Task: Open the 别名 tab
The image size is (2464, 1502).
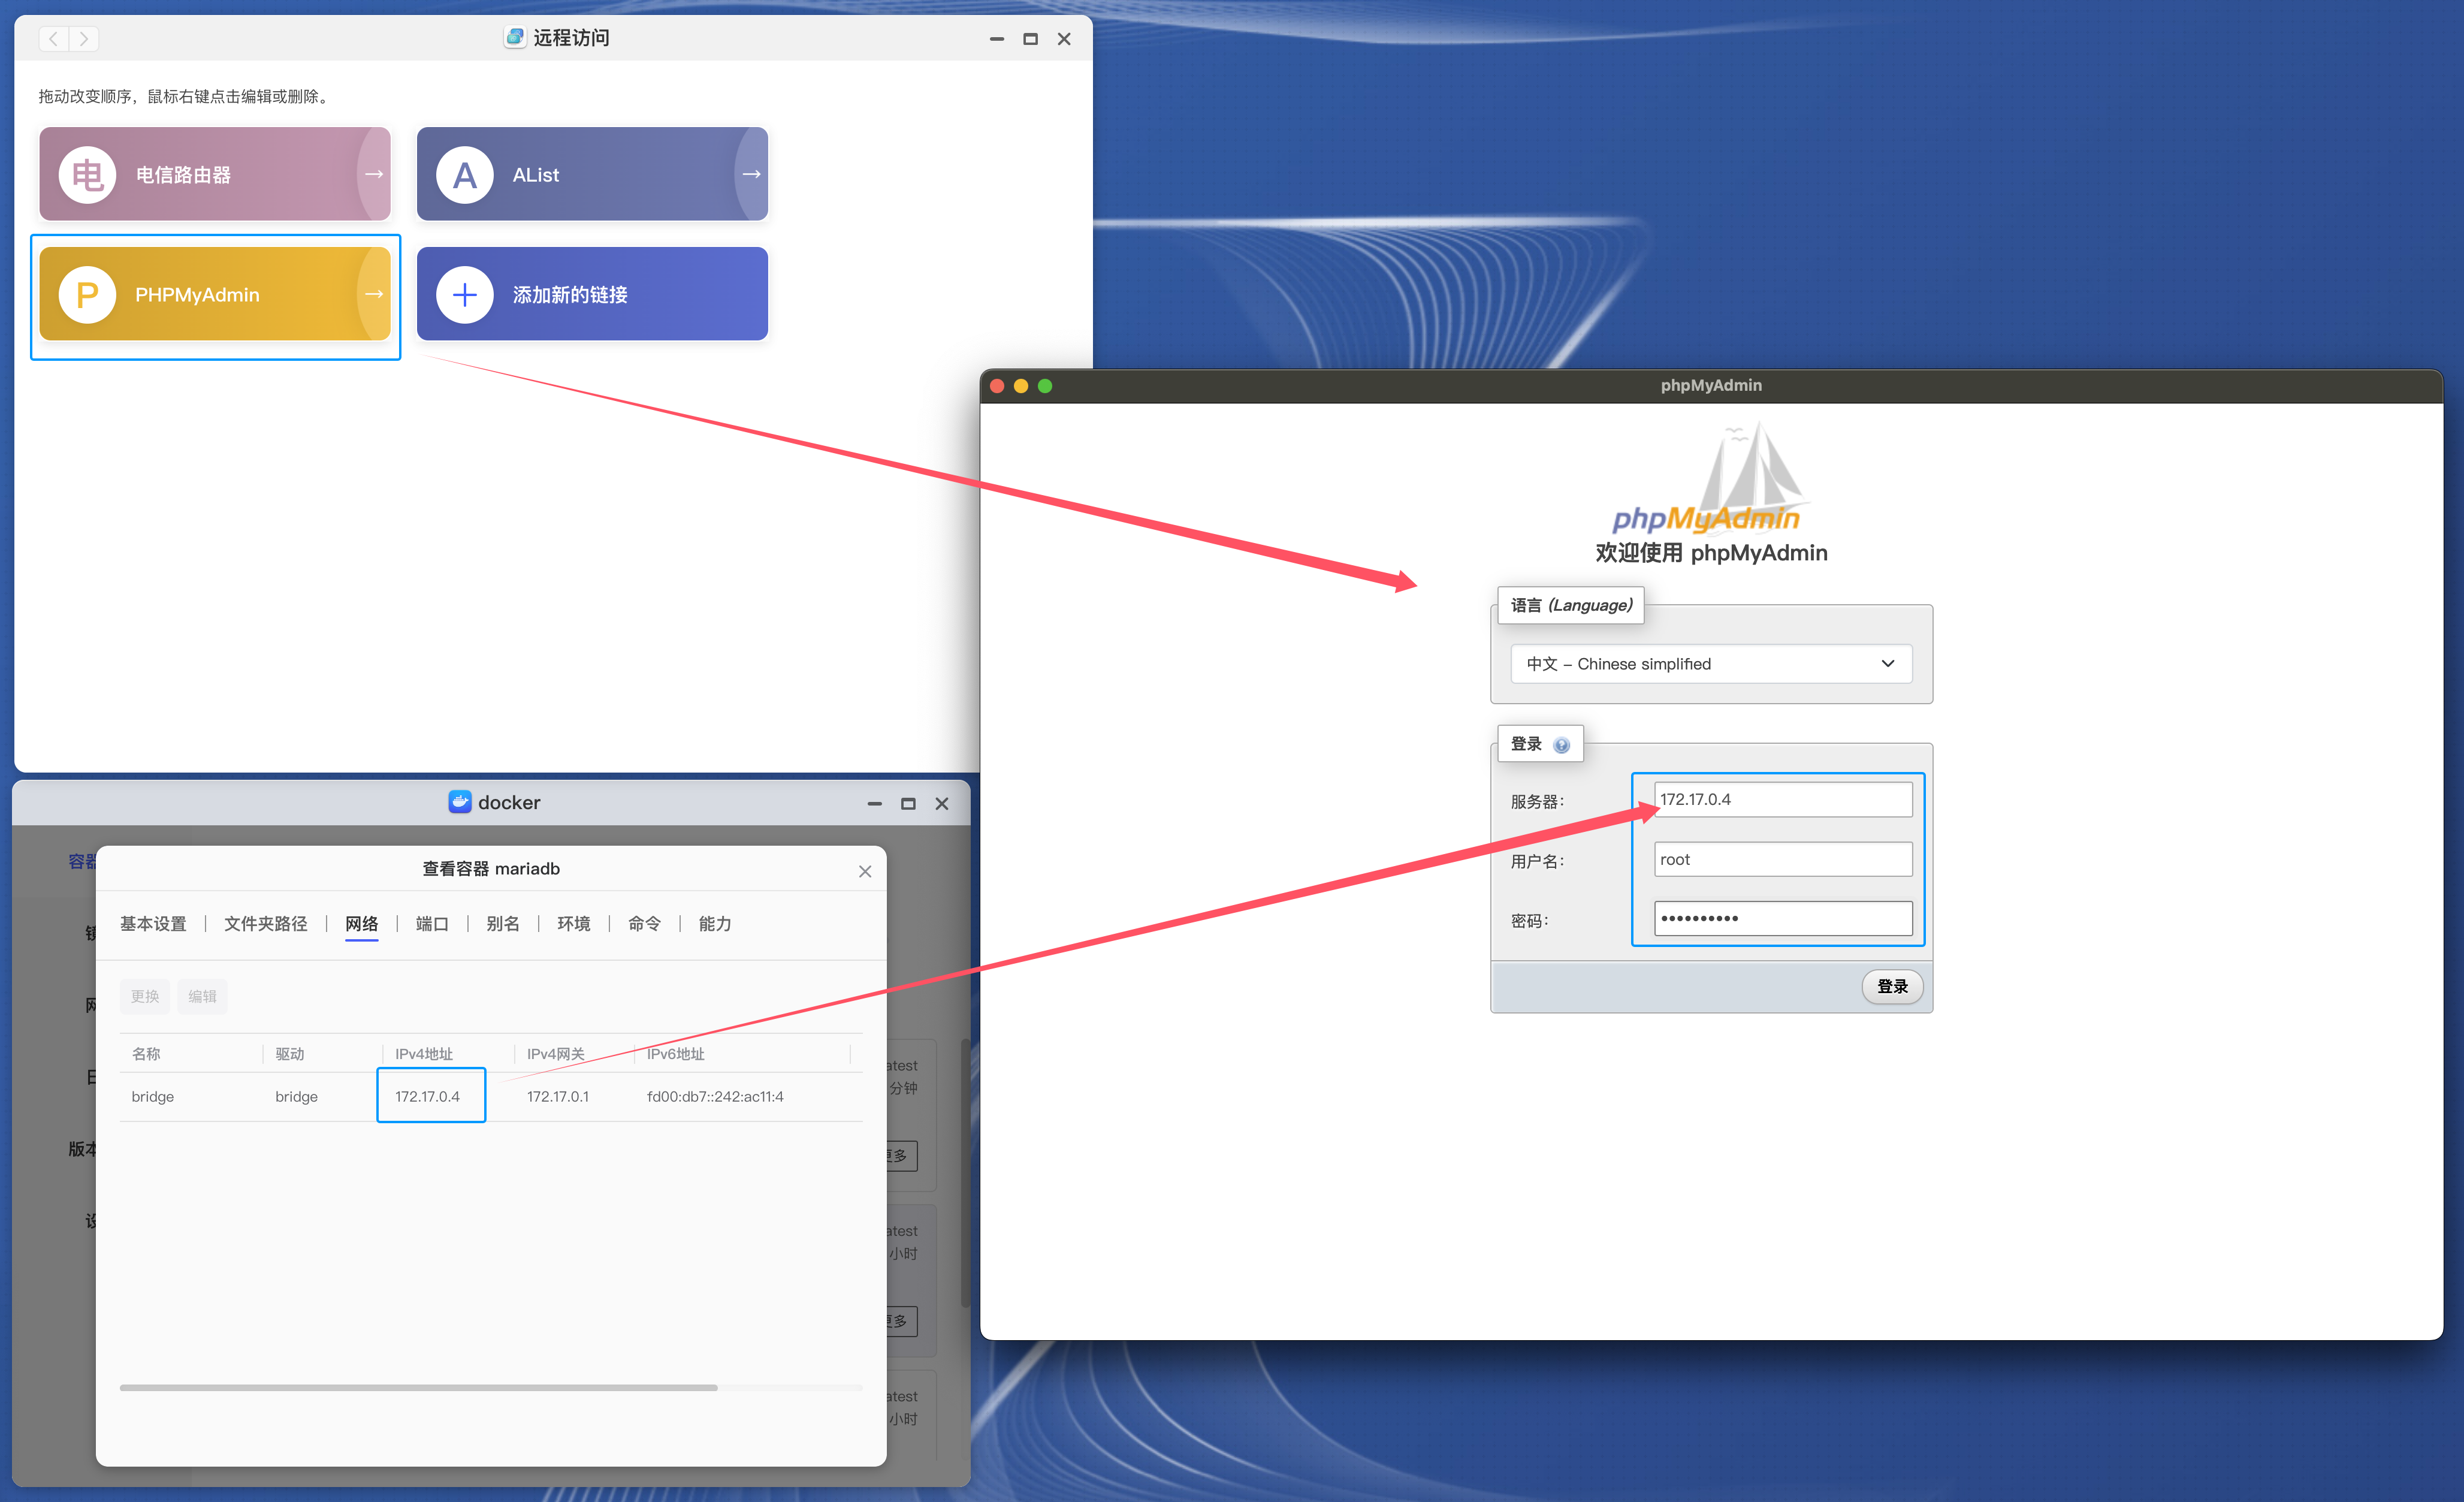Action: tap(503, 924)
